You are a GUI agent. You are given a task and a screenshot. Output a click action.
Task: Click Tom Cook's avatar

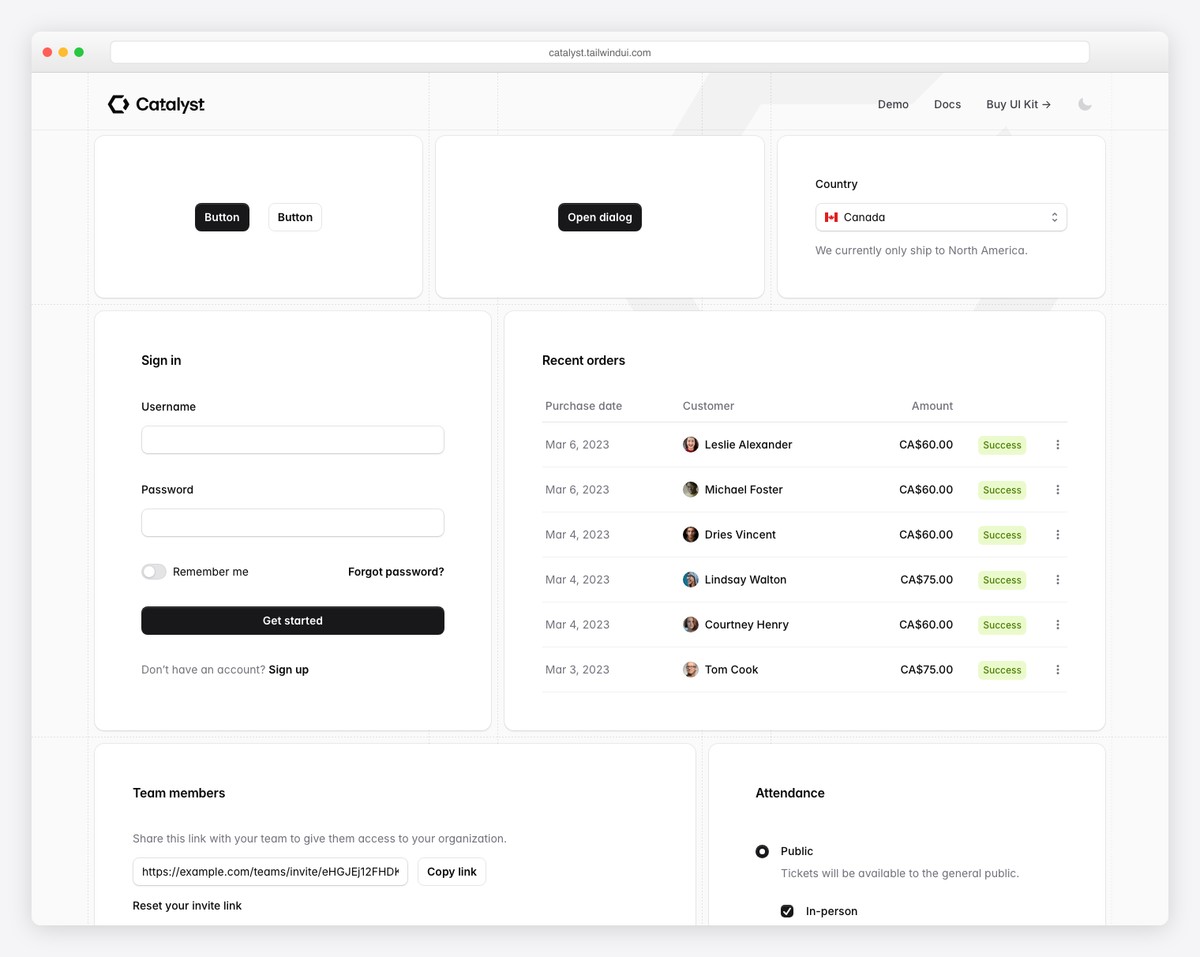pyautogui.click(x=690, y=669)
